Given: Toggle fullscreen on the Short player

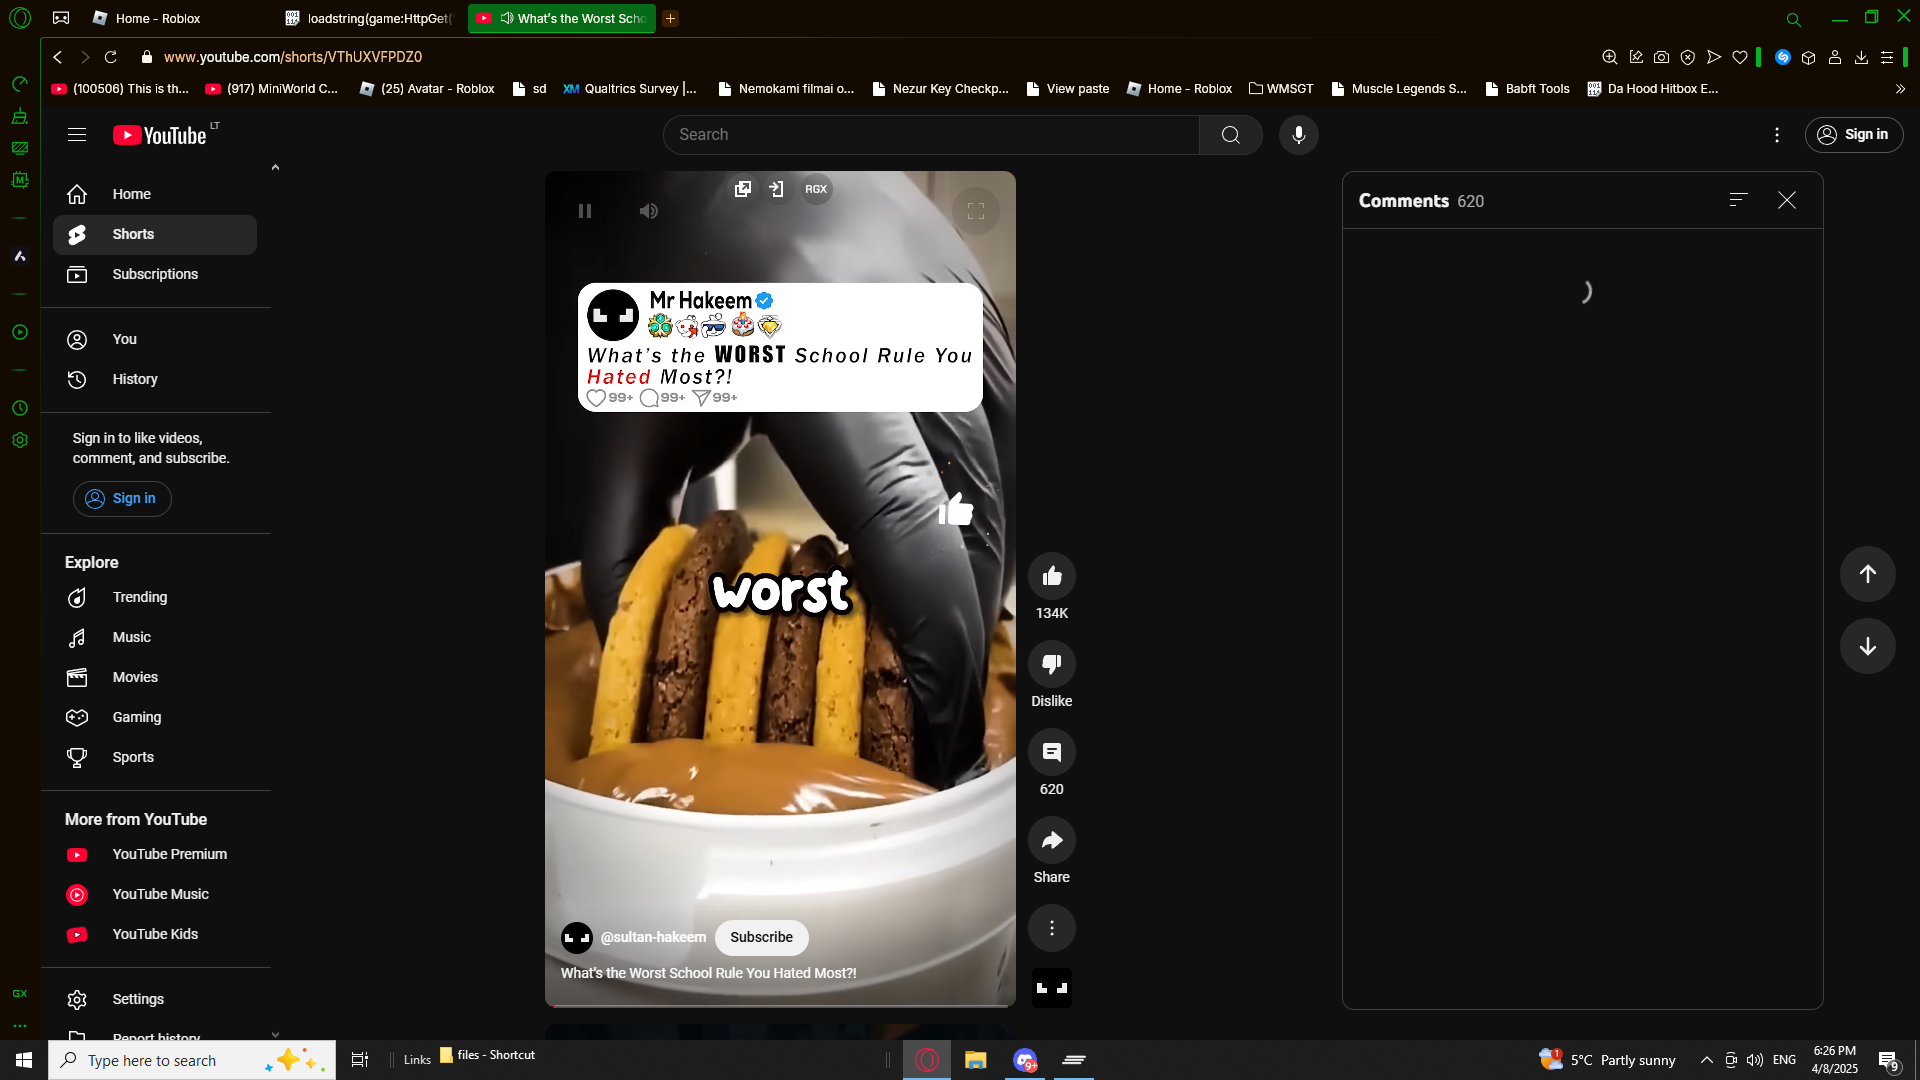Looking at the screenshot, I should tap(976, 211).
